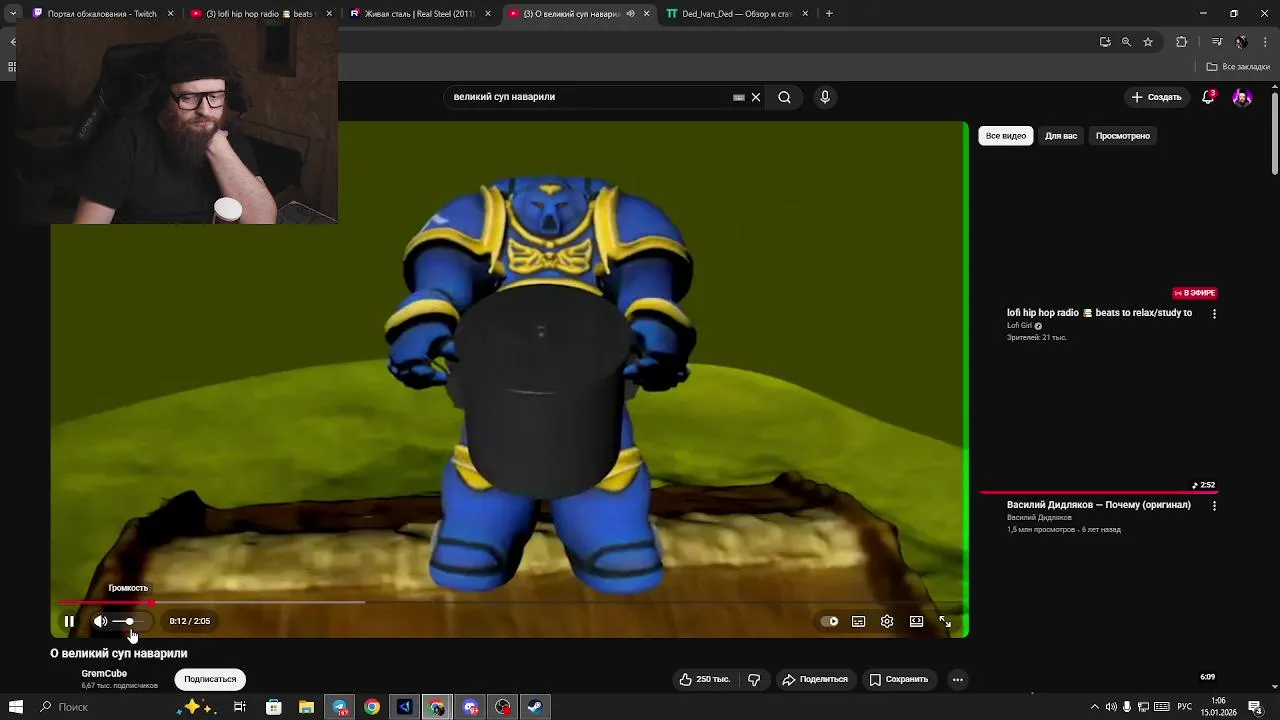The width and height of the screenshot is (1280, 720).
Task: Open YouTube notifications with the bell icon
Action: [1208, 97]
